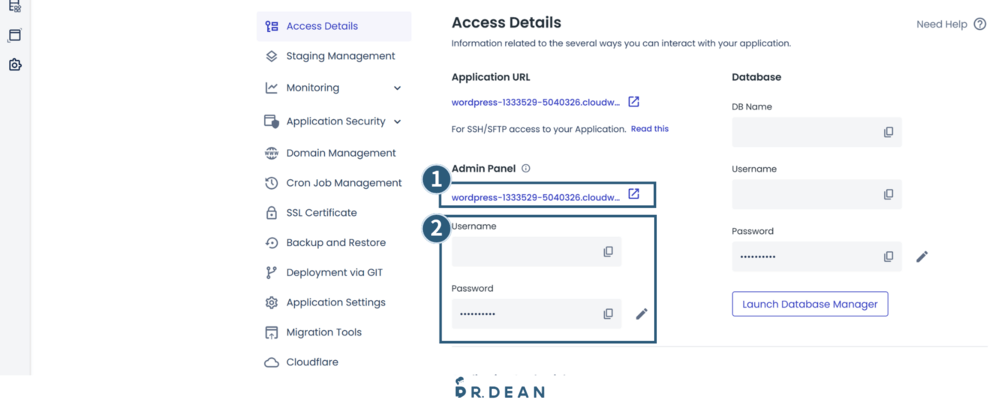The image size is (1000, 417).
Task: Go to Domain Management
Action: pos(340,153)
